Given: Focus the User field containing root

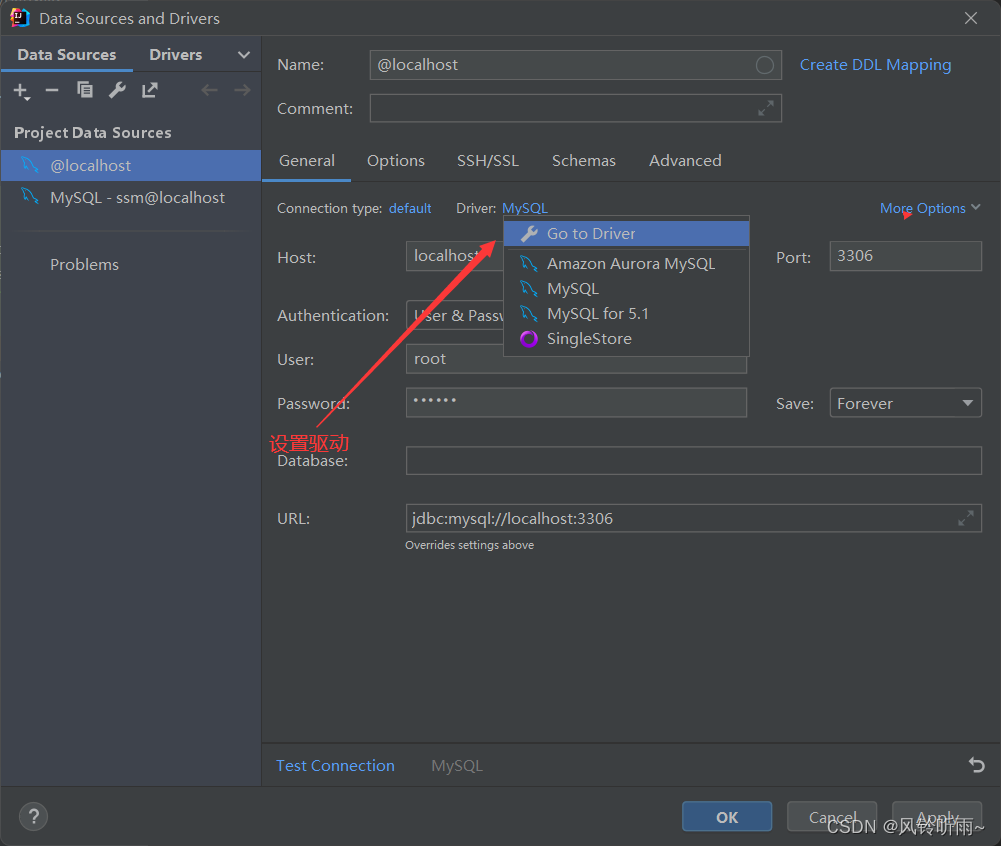Looking at the screenshot, I should pos(576,359).
